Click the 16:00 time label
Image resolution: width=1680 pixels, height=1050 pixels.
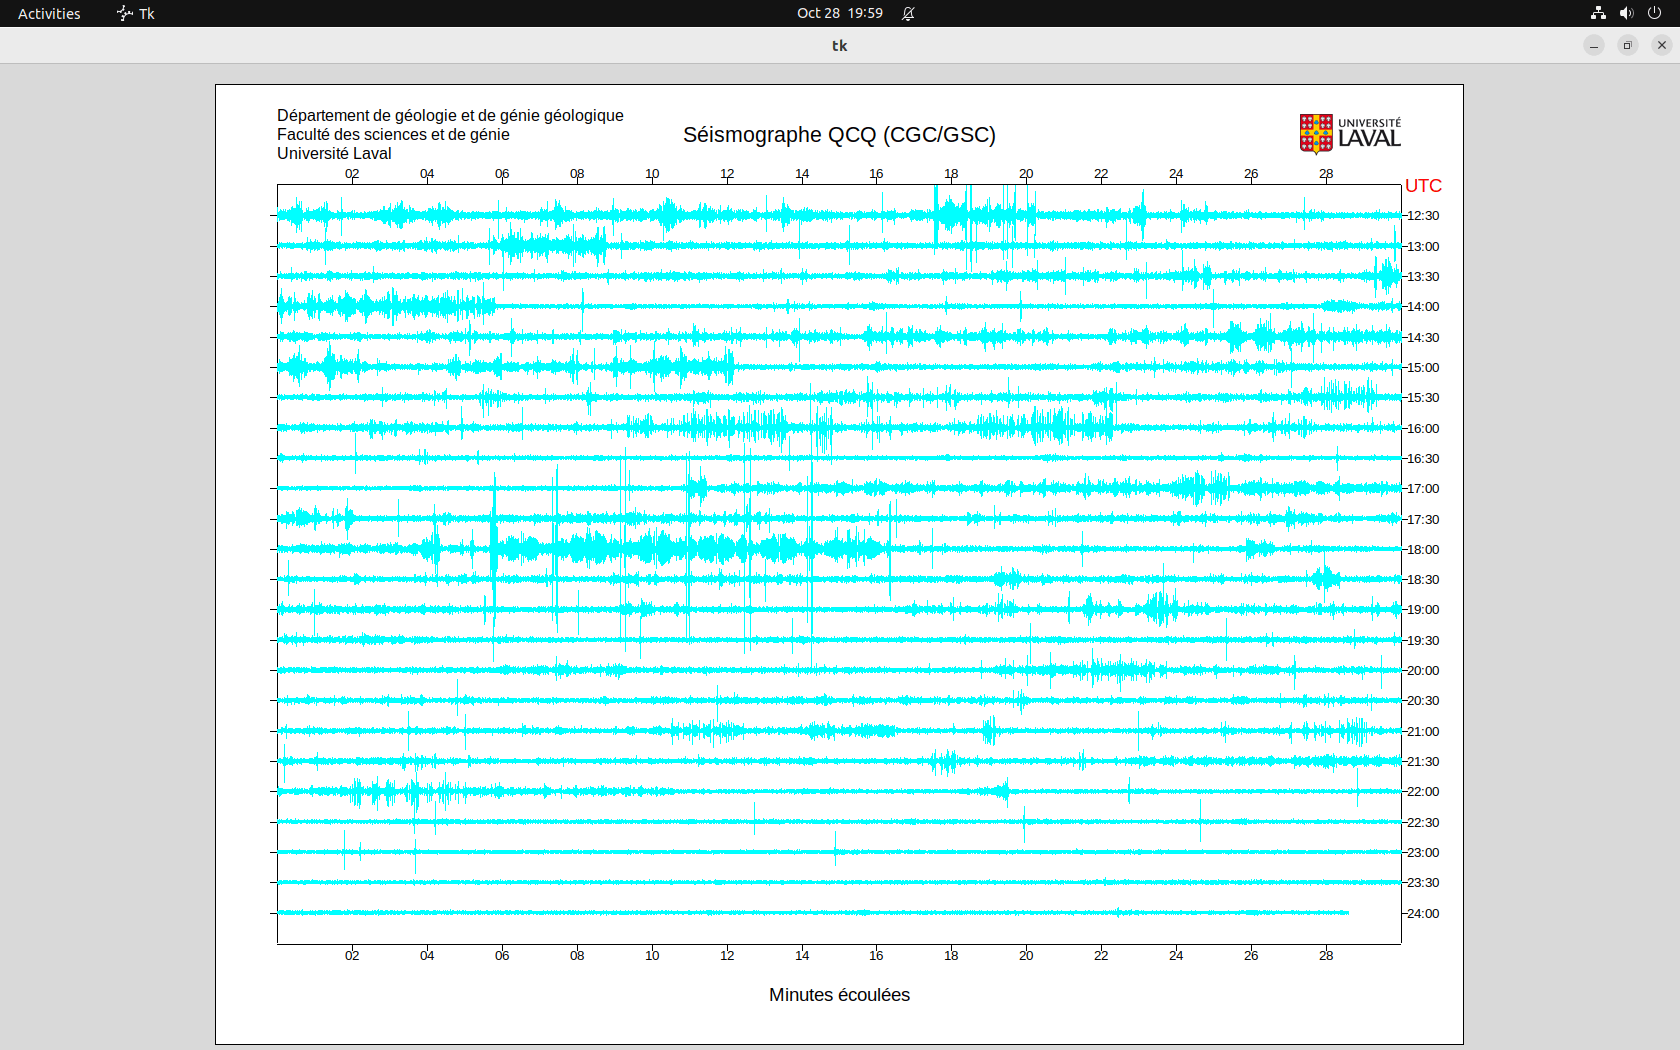coord(1423,429)
